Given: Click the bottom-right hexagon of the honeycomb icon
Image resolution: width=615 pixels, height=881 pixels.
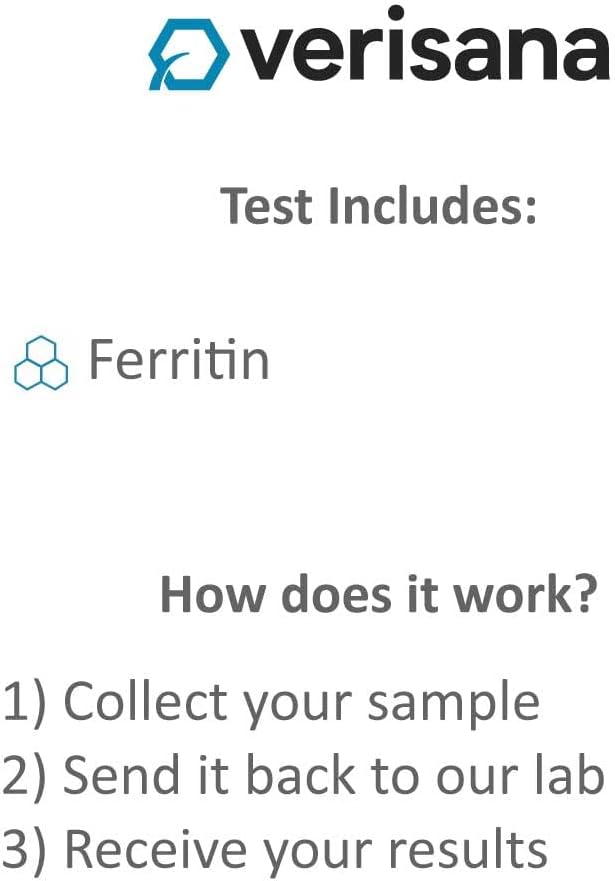Looking at the screenshot, I should pyautogui.click(x=54, y=375).
